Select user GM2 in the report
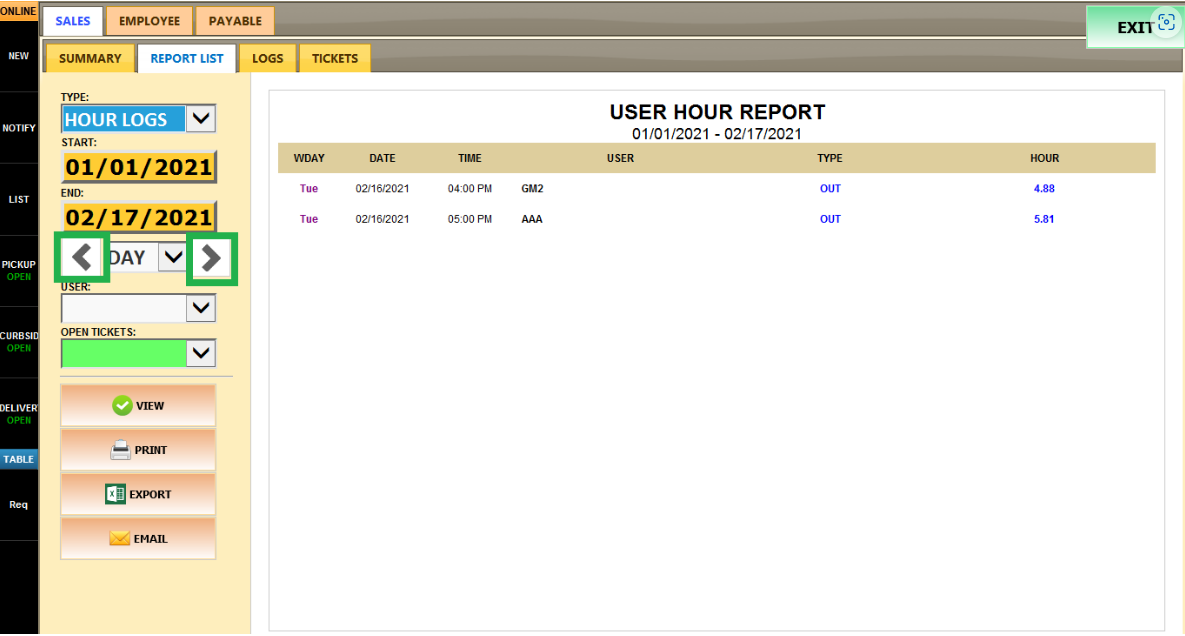1185x636 pixels. tap(532, 189)
